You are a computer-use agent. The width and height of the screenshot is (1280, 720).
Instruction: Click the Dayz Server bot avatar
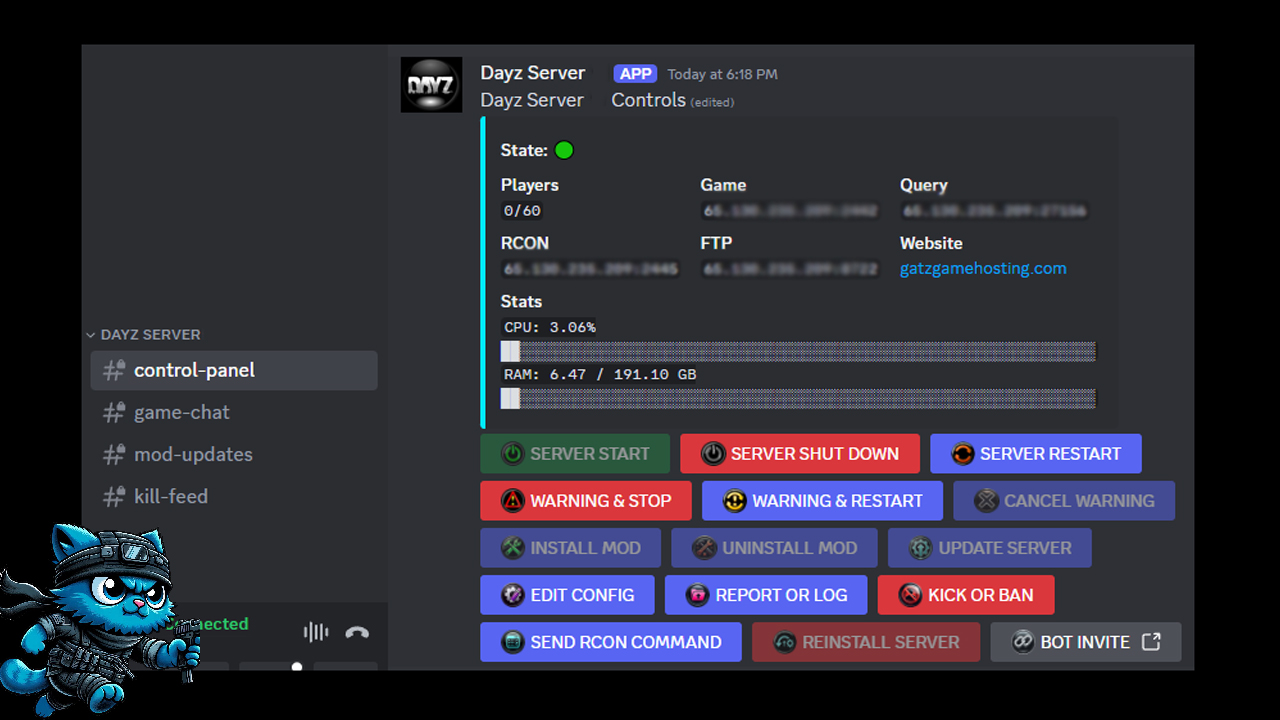click(431, 85)
